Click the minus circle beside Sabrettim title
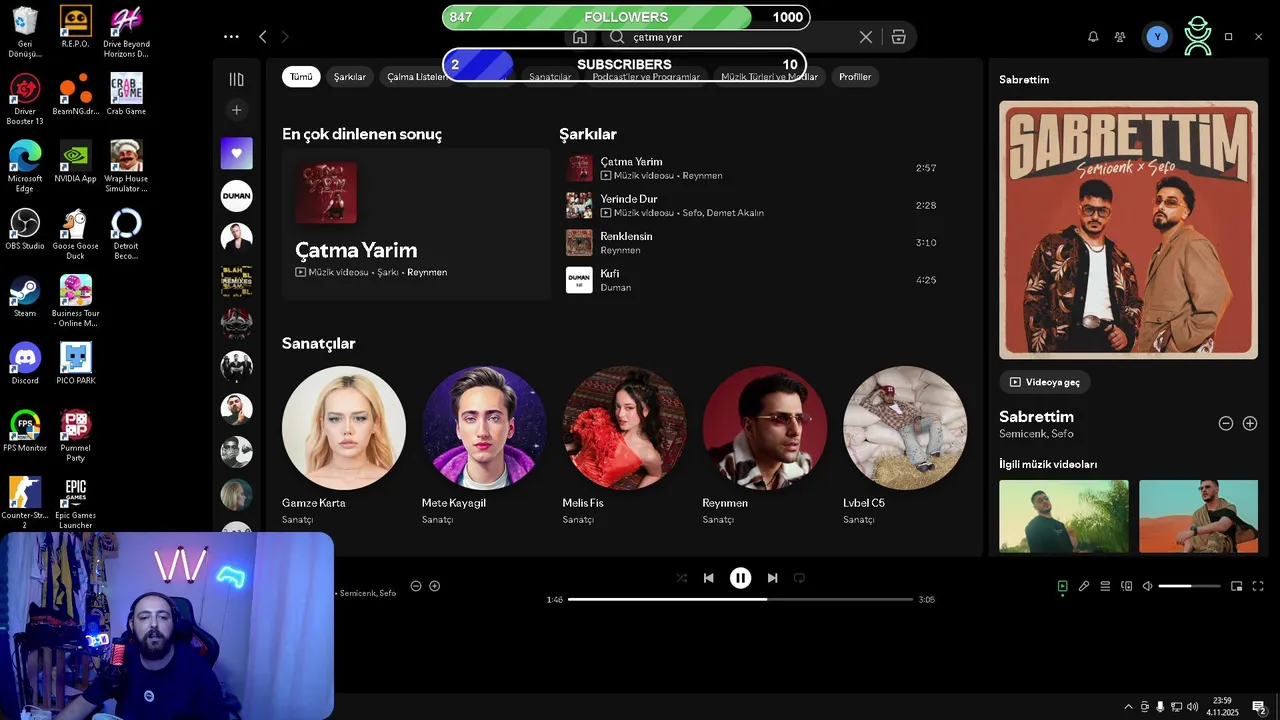The image size is (1280, 720). pos(1226,423)
